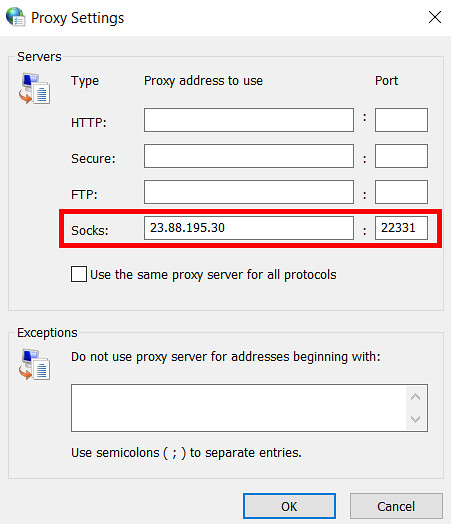Click the Socks address field containing 23.88.195.30

[x=249, y=228]
